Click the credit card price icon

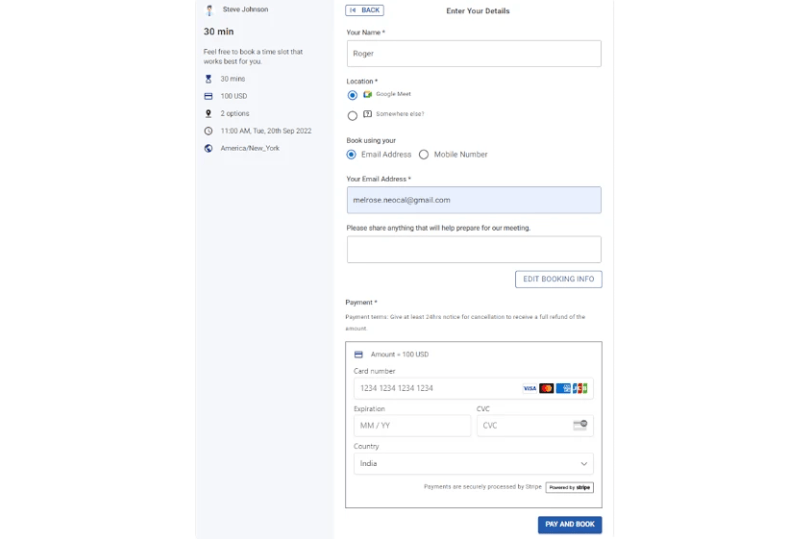(208, 96)
